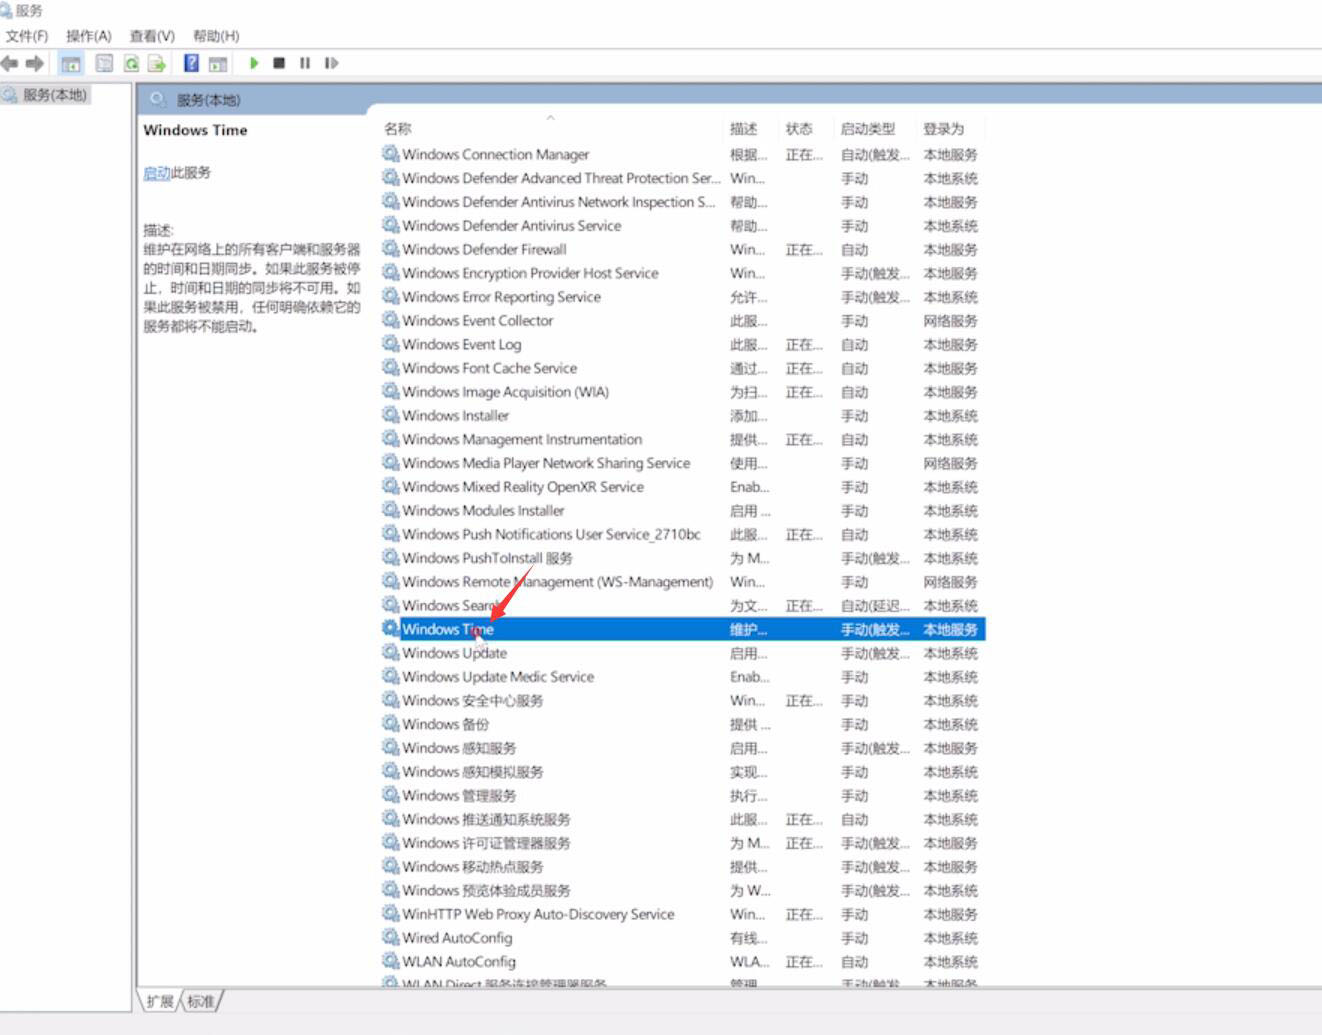Click the gear icon beside Windows Defender Firewall
This screenshot has height=1035, width=1322.
tap(390, 249)
